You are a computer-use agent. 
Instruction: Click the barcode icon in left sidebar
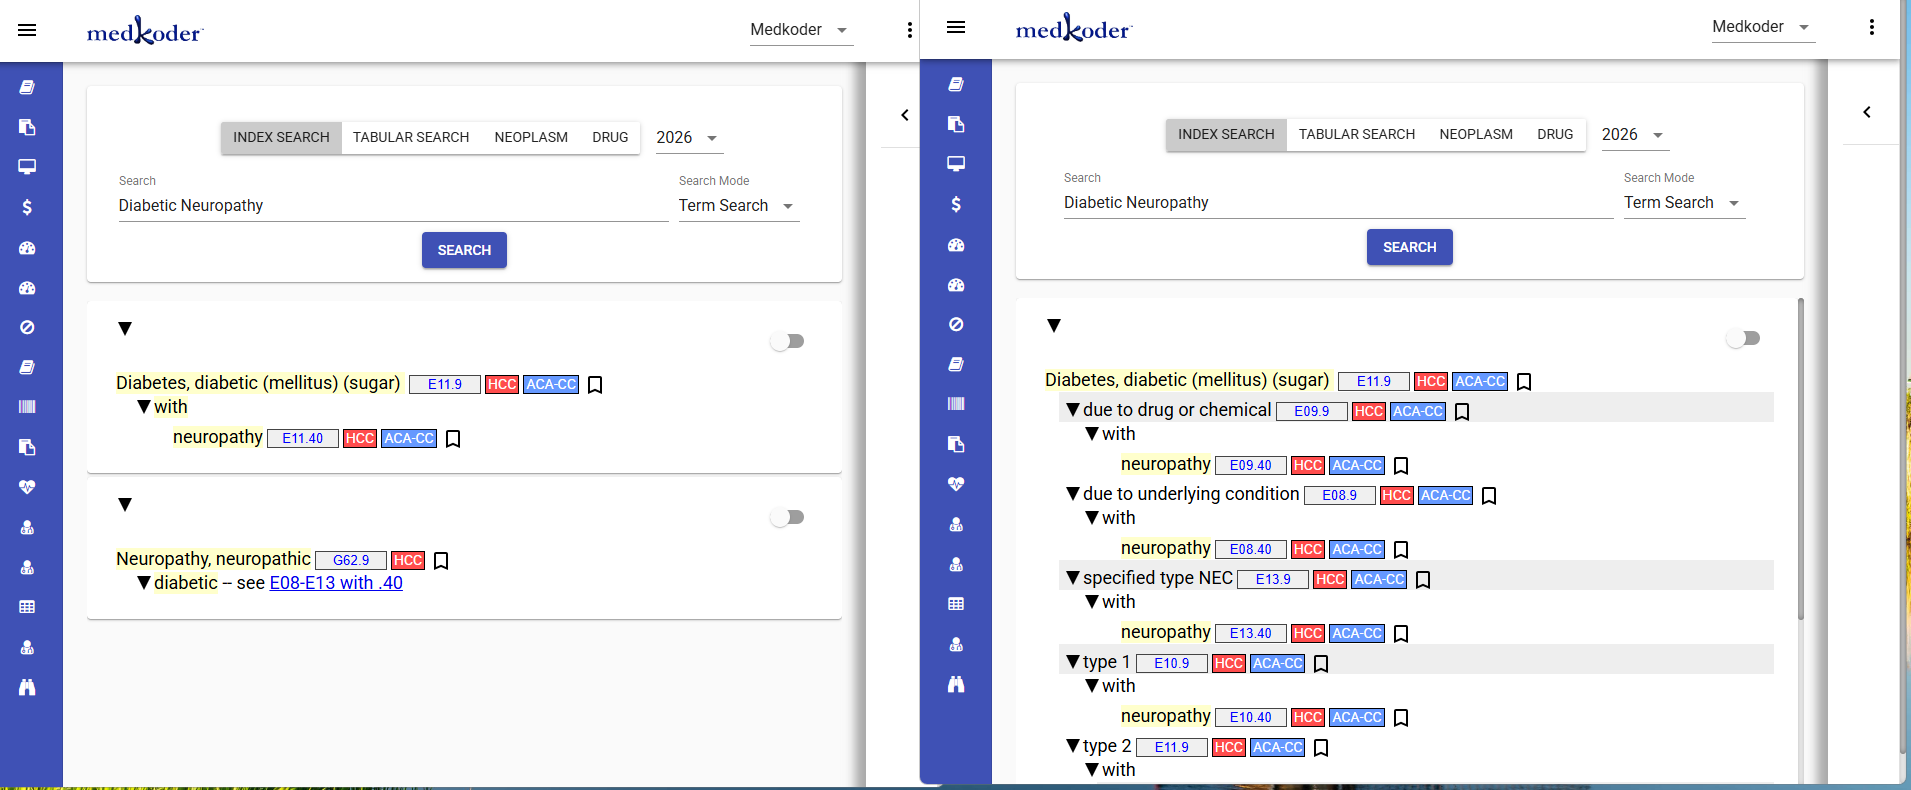(27, 407)
